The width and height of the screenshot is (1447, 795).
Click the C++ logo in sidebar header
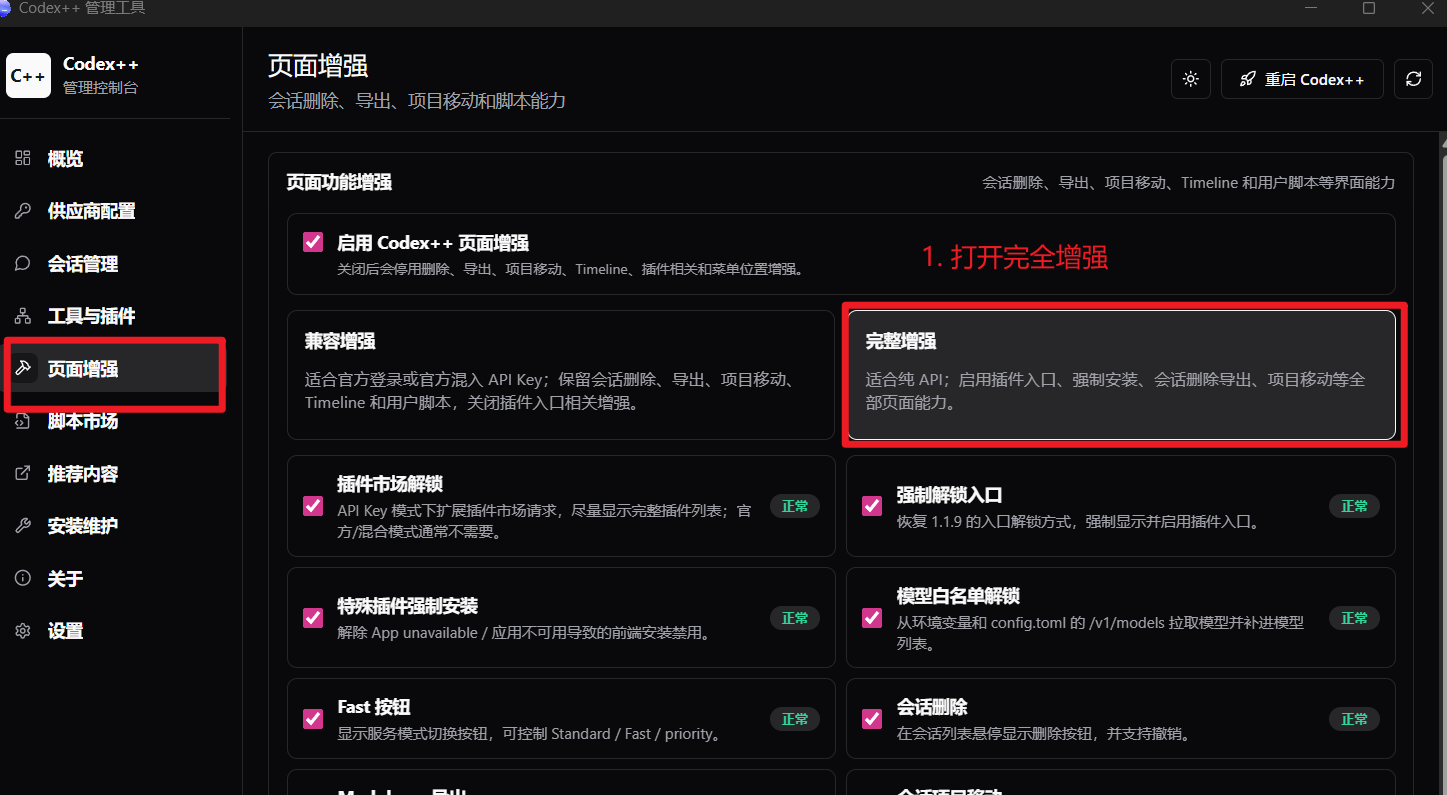point(28,76)
